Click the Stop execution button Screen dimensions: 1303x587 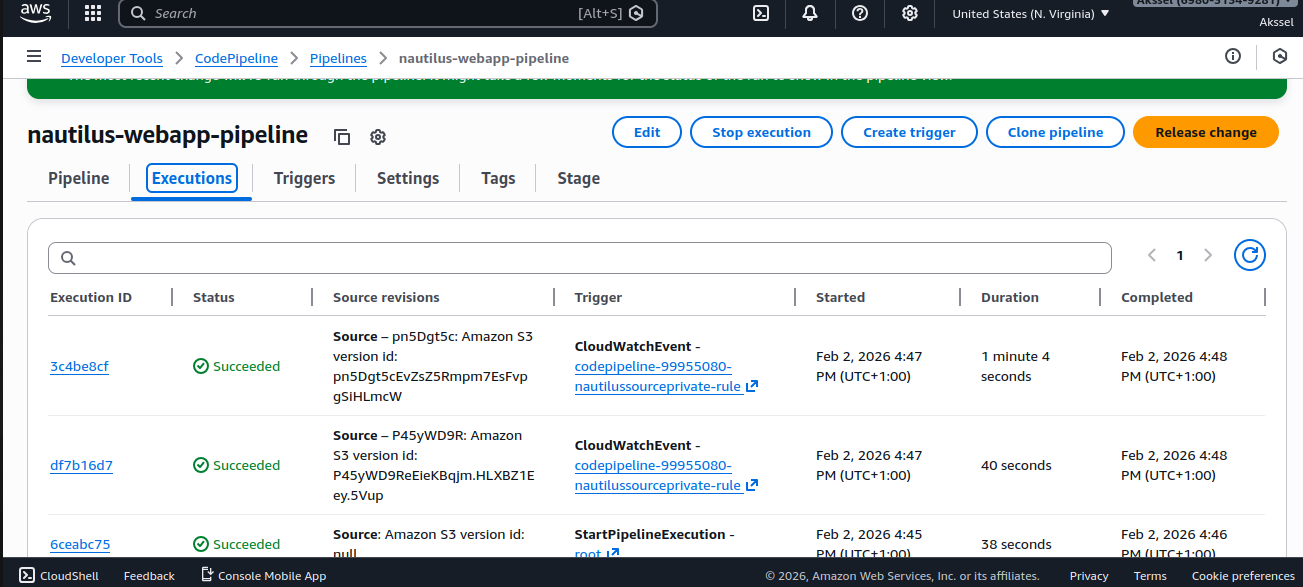point(761,132)
